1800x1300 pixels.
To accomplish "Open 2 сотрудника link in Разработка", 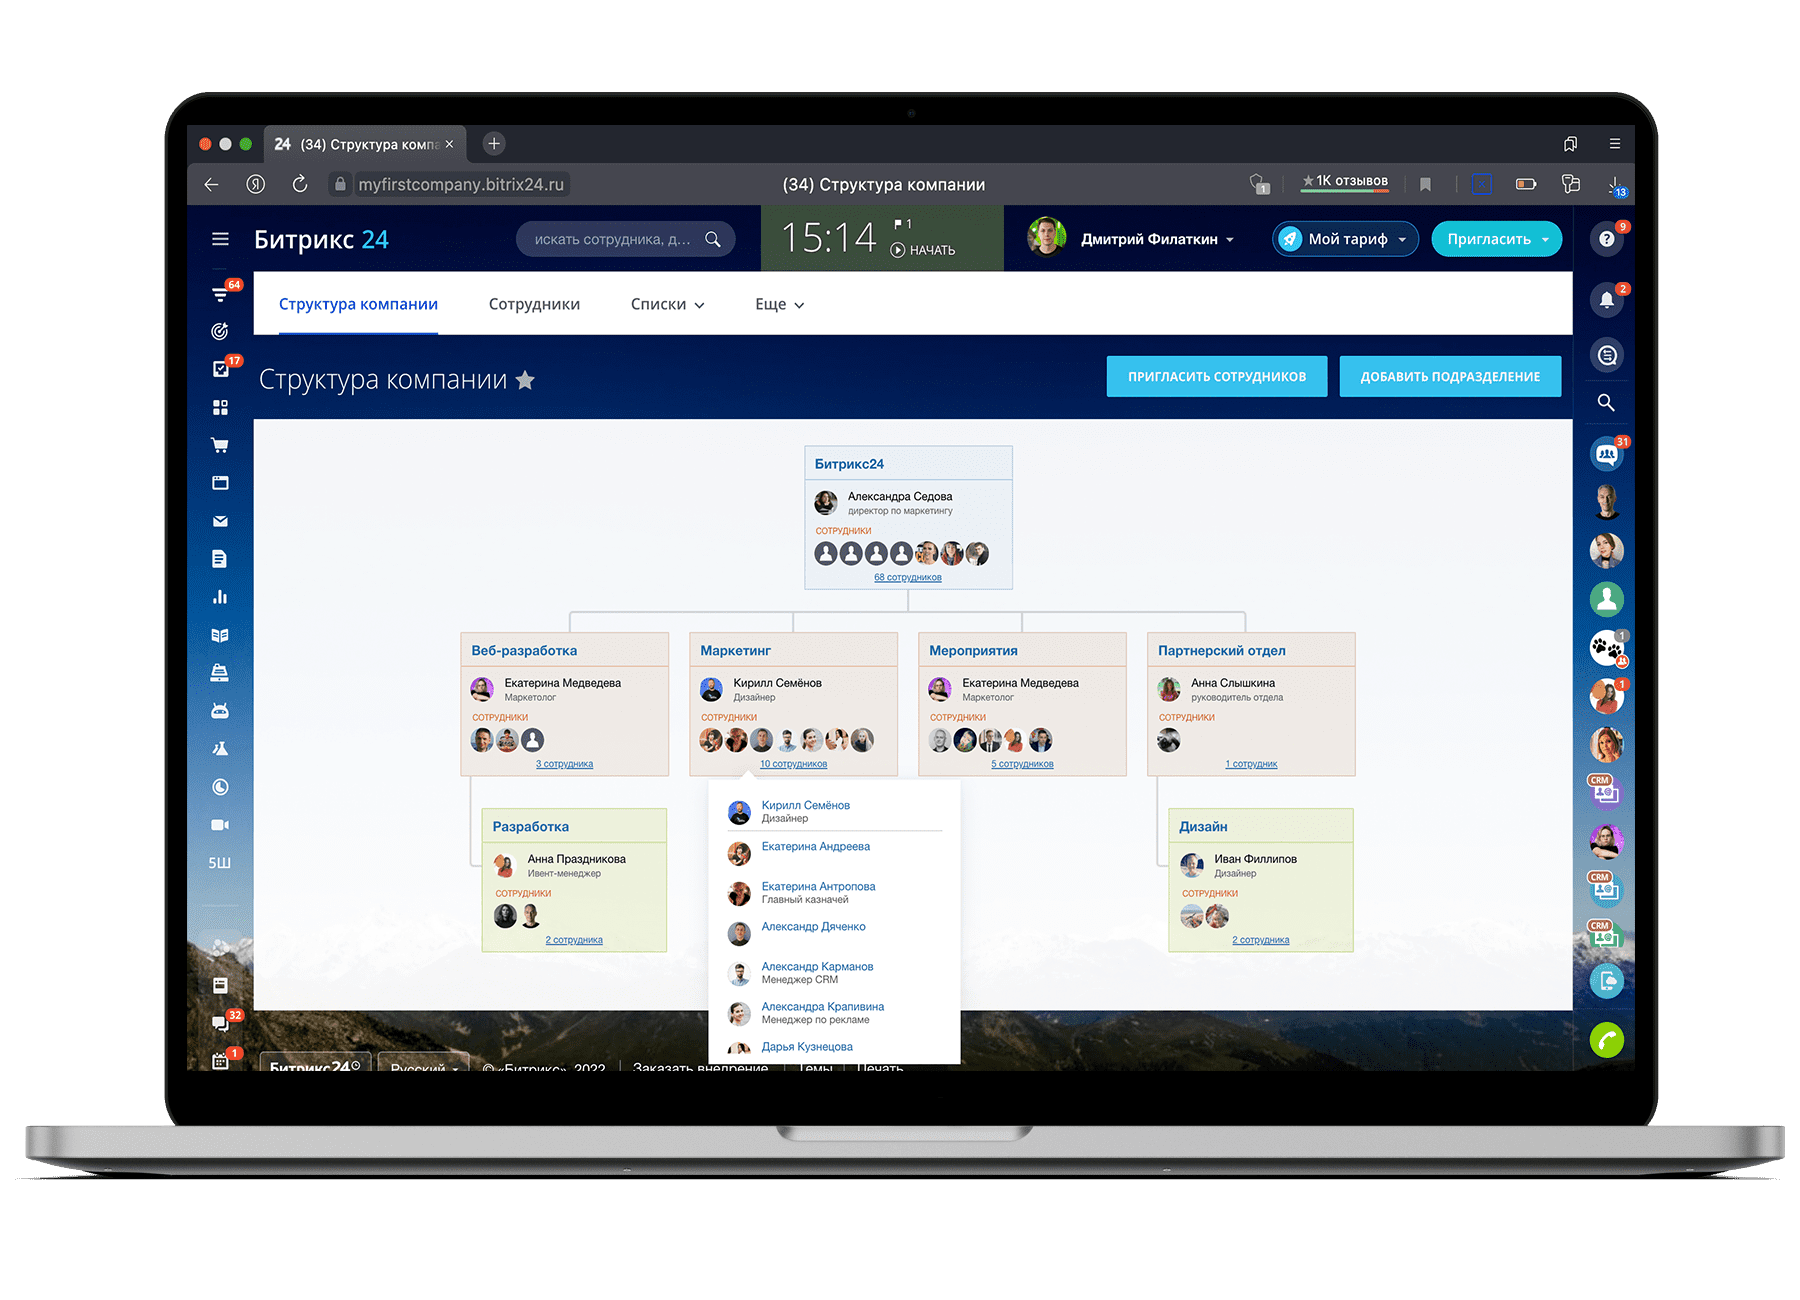I will pyautogui.click(x=574, y=940).
